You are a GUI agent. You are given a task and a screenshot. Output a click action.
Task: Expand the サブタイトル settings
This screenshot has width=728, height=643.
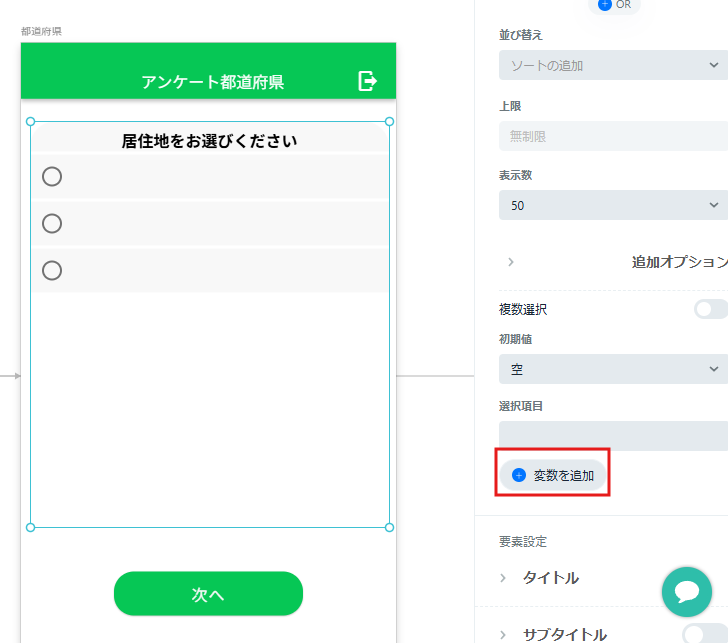coord(503,635)
